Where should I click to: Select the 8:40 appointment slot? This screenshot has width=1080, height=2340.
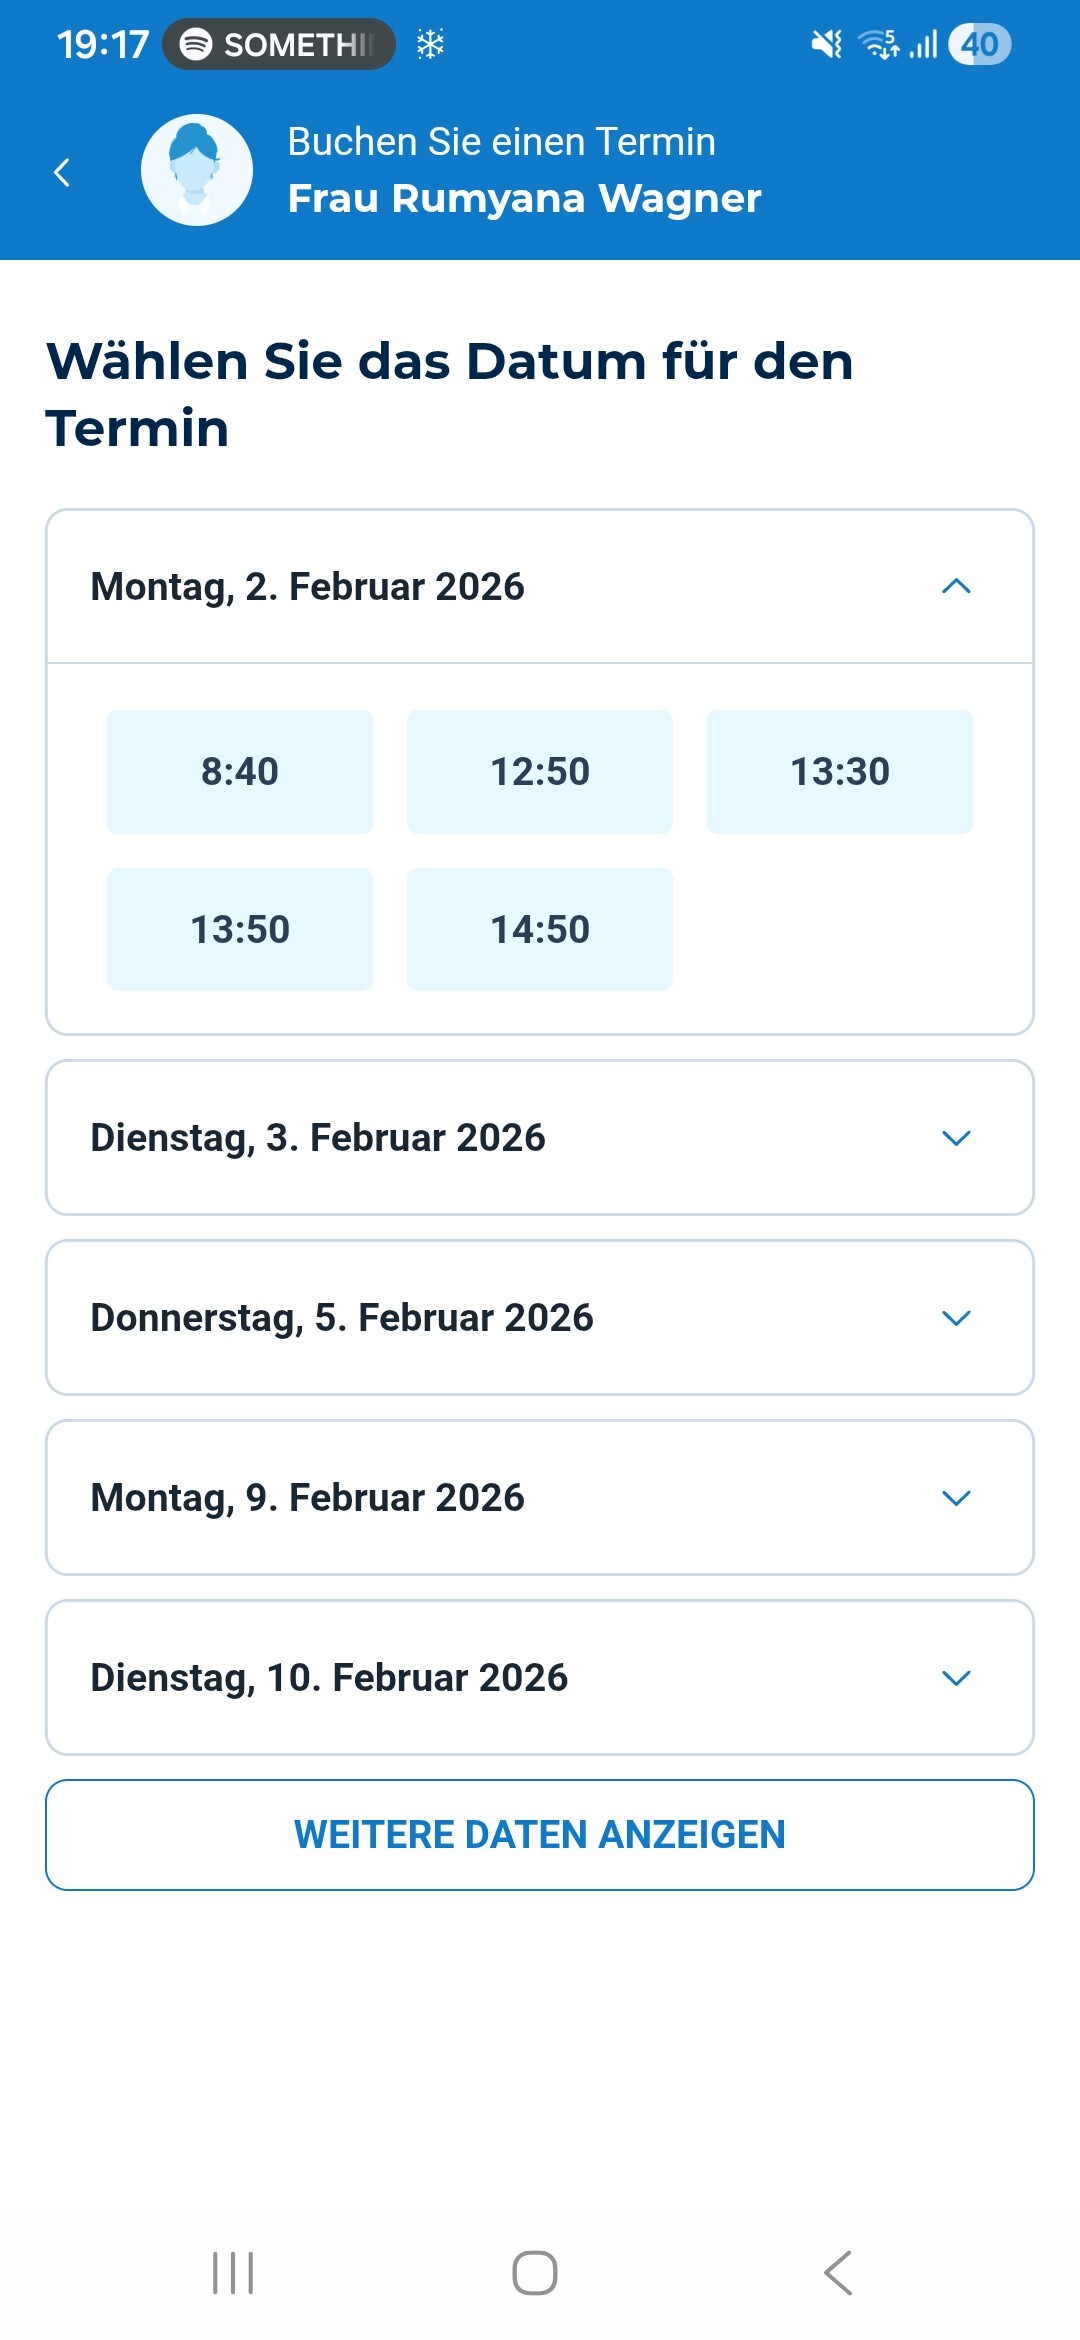coord(240,772)
